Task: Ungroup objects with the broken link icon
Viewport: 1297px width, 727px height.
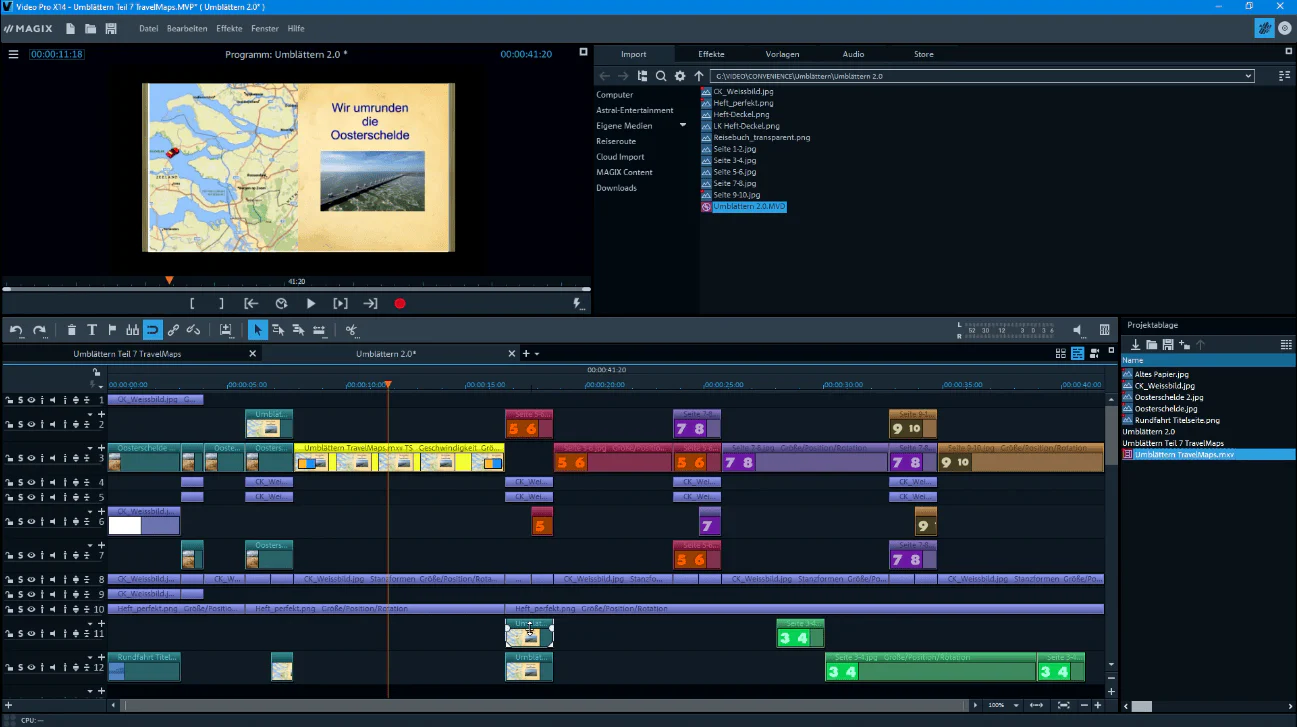Action: 194,330
